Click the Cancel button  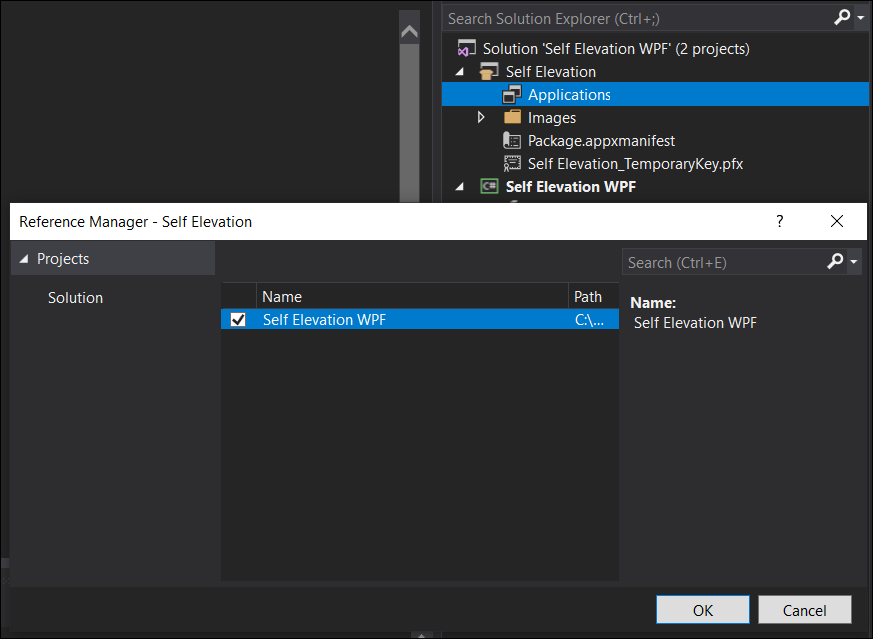(805, 610)
